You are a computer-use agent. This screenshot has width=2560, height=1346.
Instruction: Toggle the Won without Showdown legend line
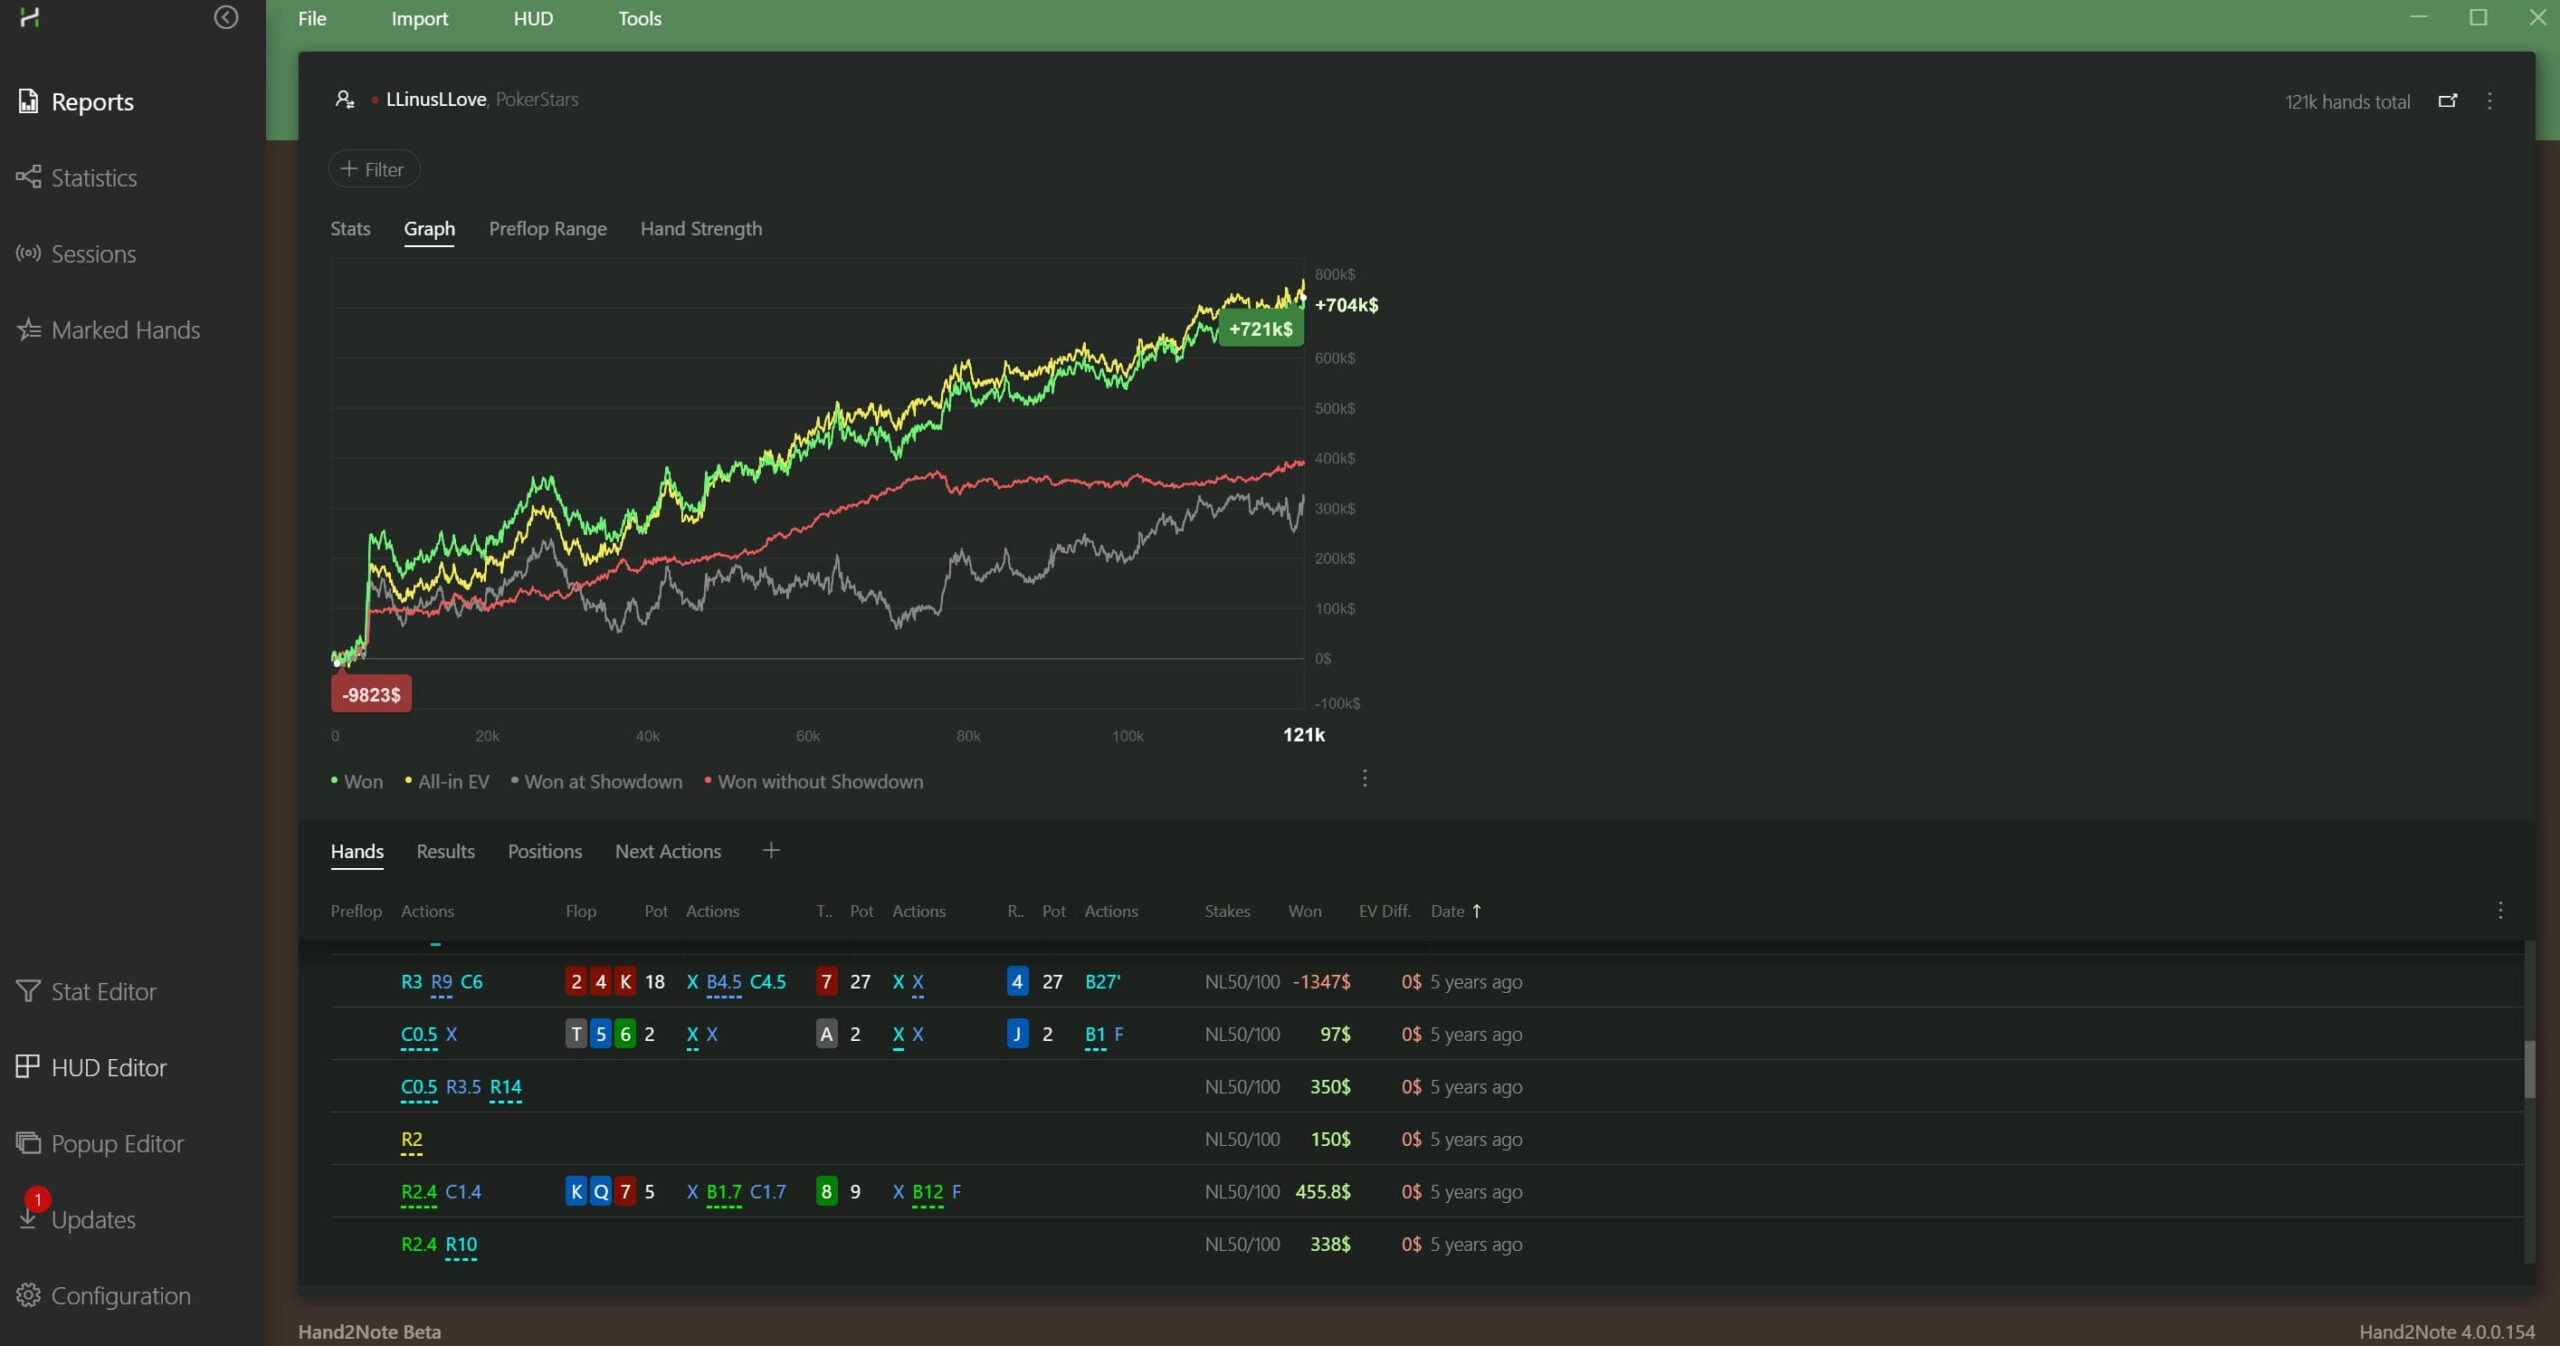[x=819, y=782]
